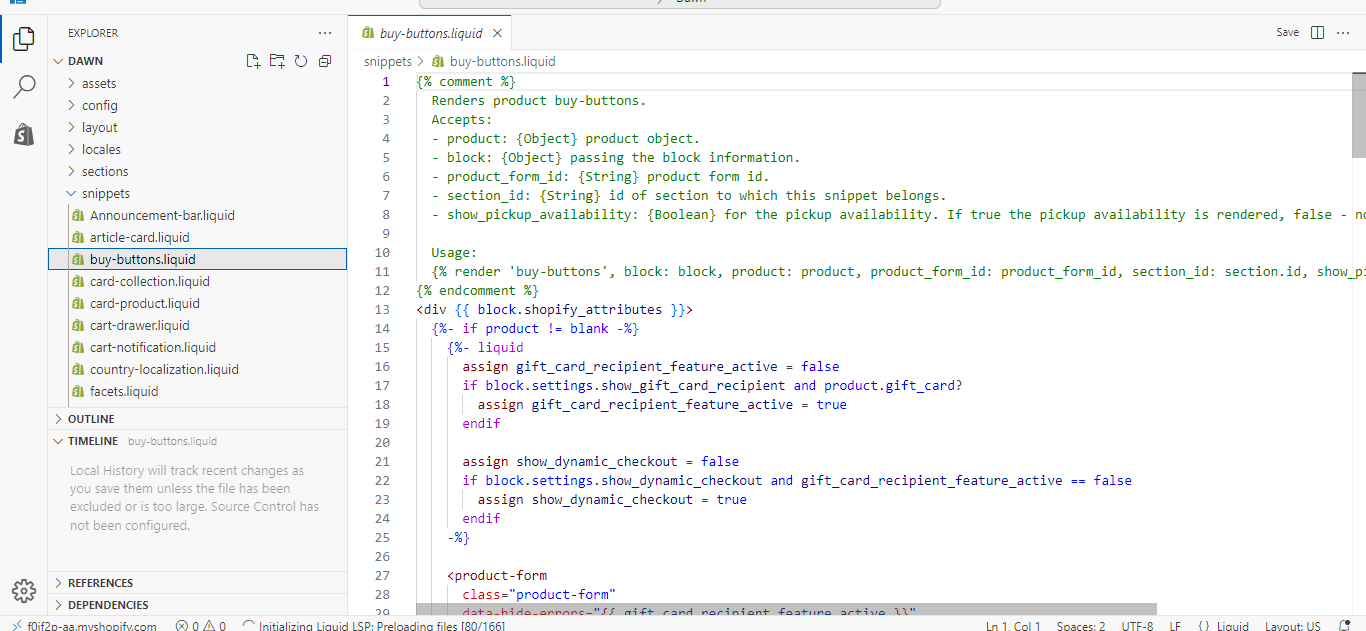This screenshot has height=631, width=1366.
Task: Open the Shopify panel in activity bar
Action: pos(24,135)
